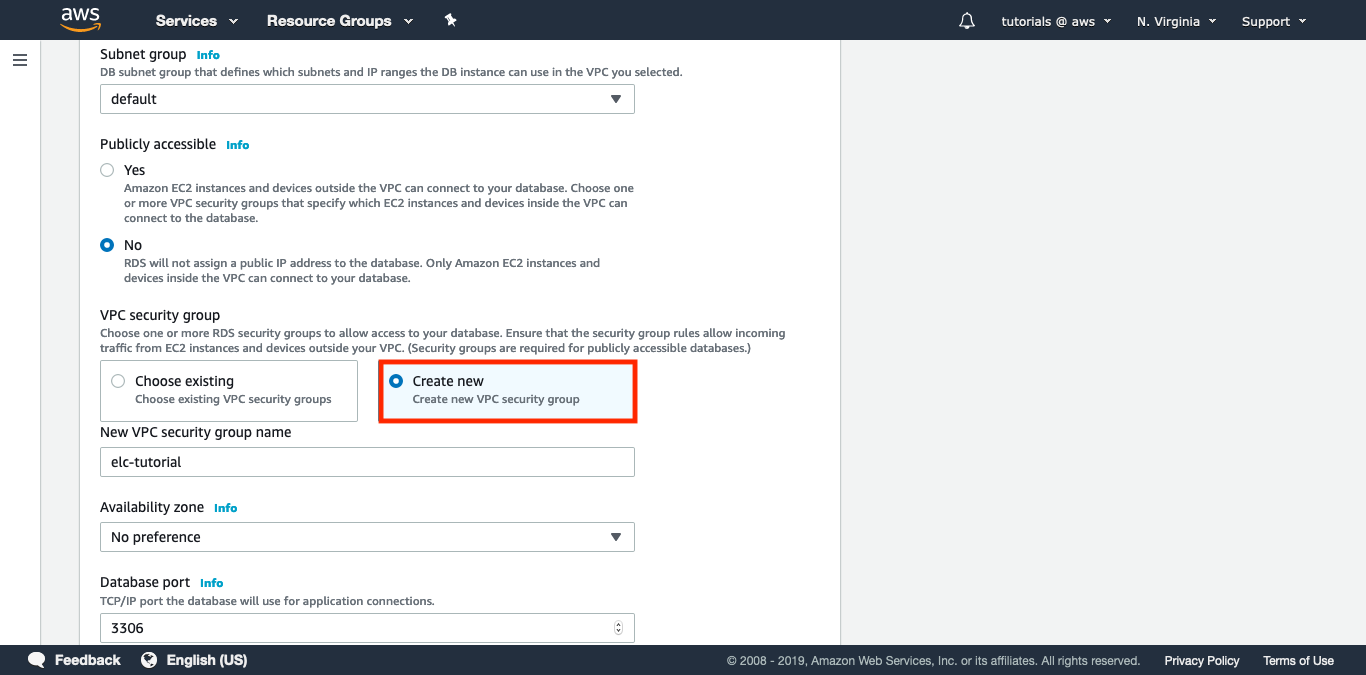This screenshot has height=675, width=1366.
Task: Click the globe language icon
Action: 150,660
